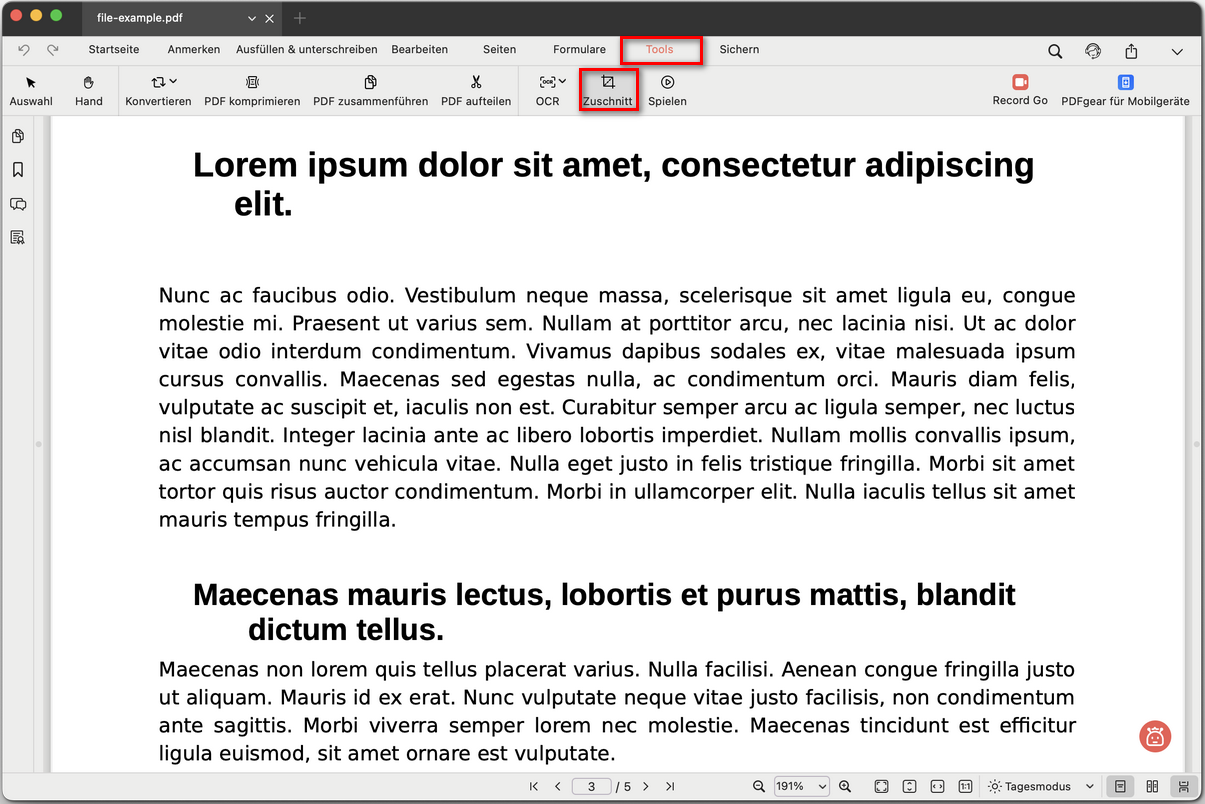The height and width of the screenshot is (804, 1205).
Task: Click the page number input field
Action: coord(592,787)
